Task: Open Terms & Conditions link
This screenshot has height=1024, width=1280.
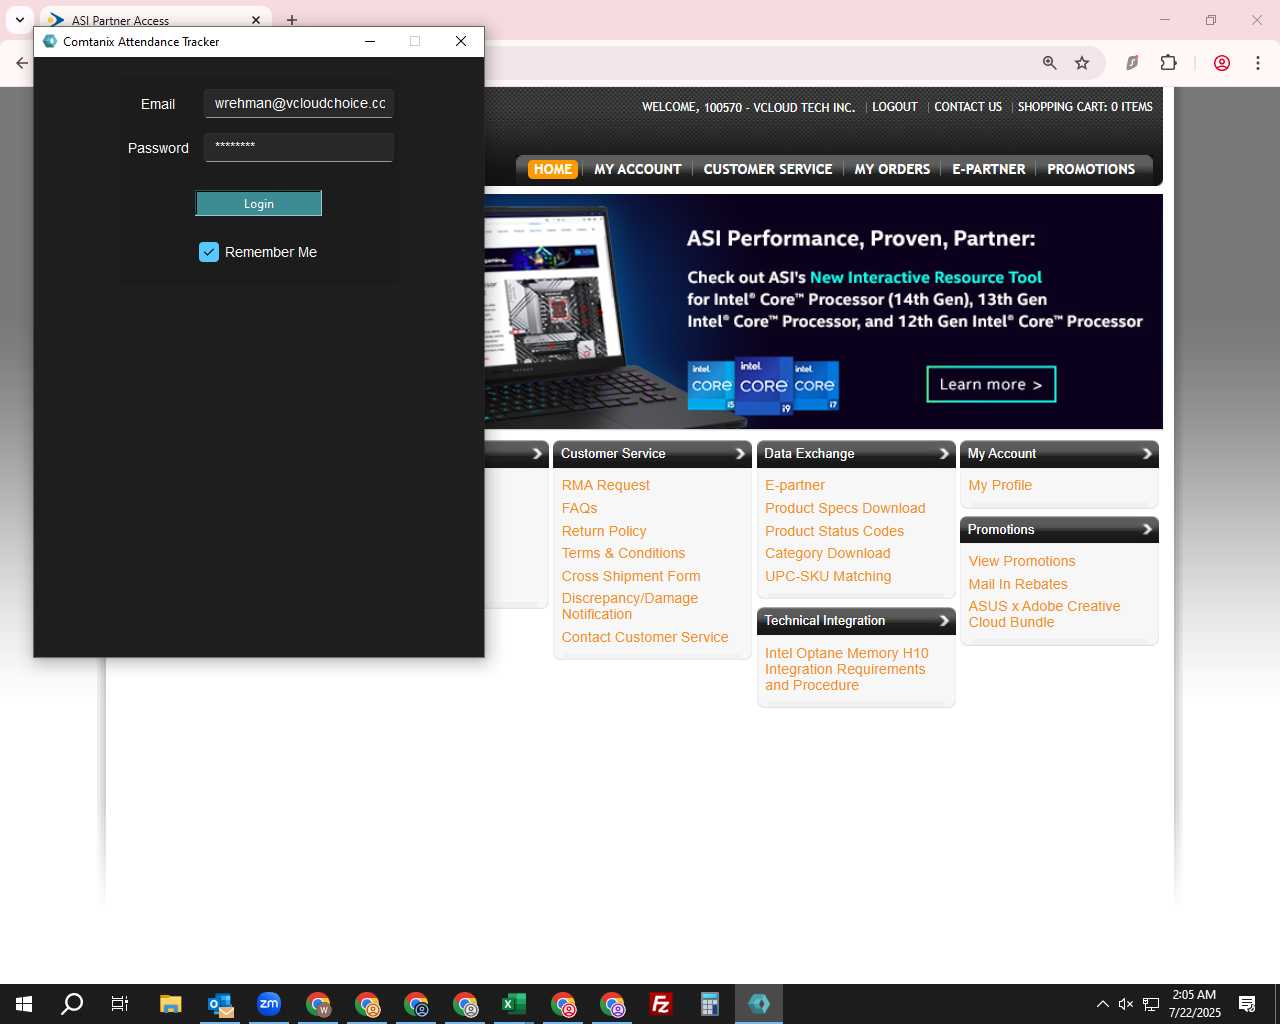Action: 623,553
